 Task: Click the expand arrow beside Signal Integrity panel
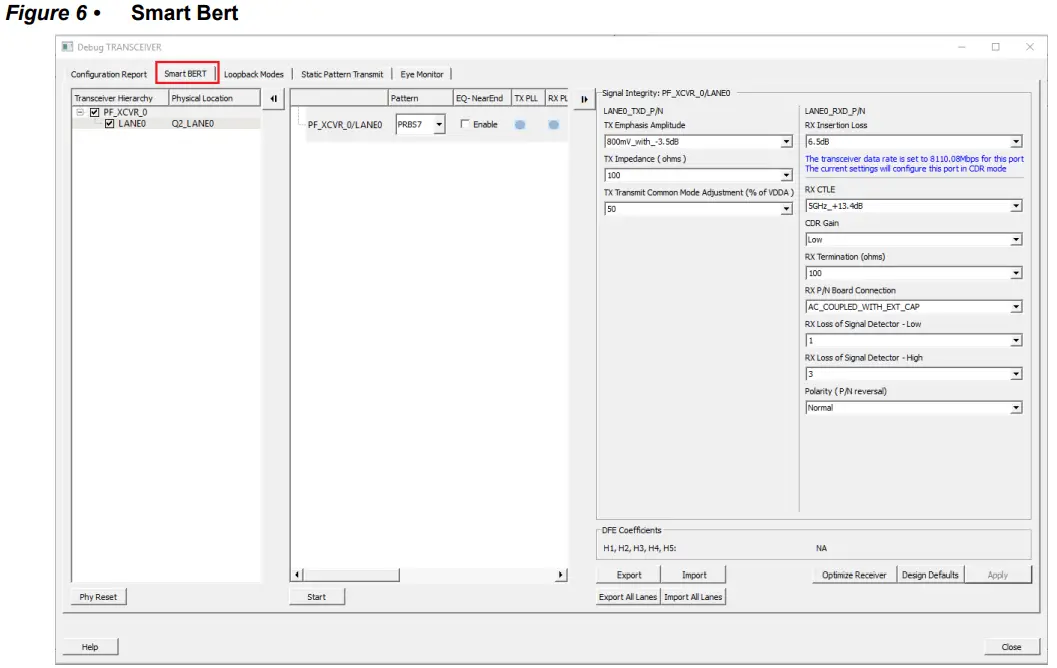[583, 97]
